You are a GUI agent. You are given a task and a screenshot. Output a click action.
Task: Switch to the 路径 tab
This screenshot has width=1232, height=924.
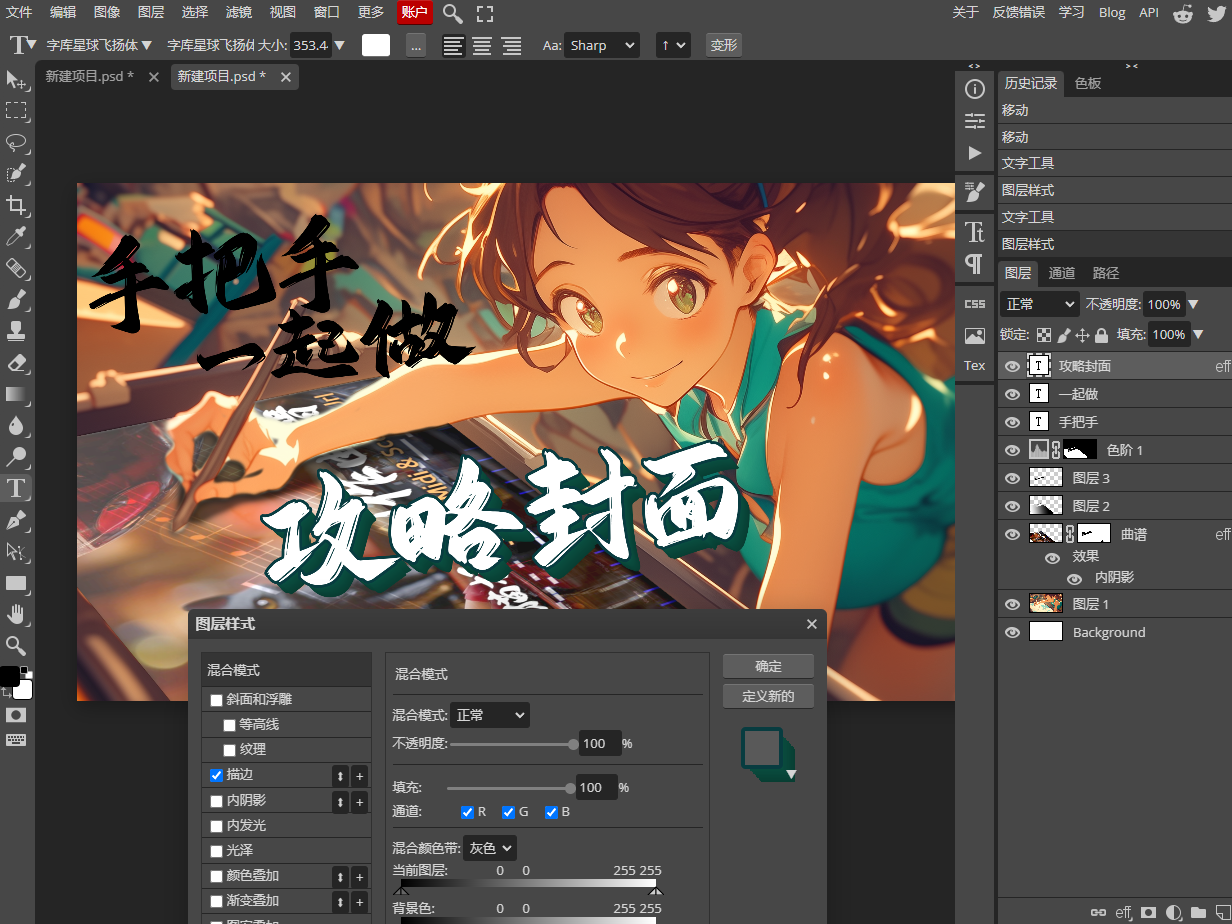(x=1106, y=273)
